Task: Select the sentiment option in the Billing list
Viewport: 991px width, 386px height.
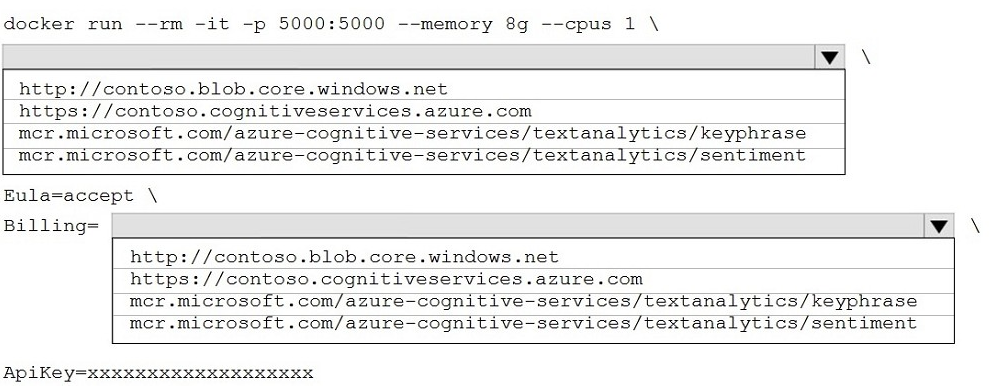Action: tap(533, 323)
